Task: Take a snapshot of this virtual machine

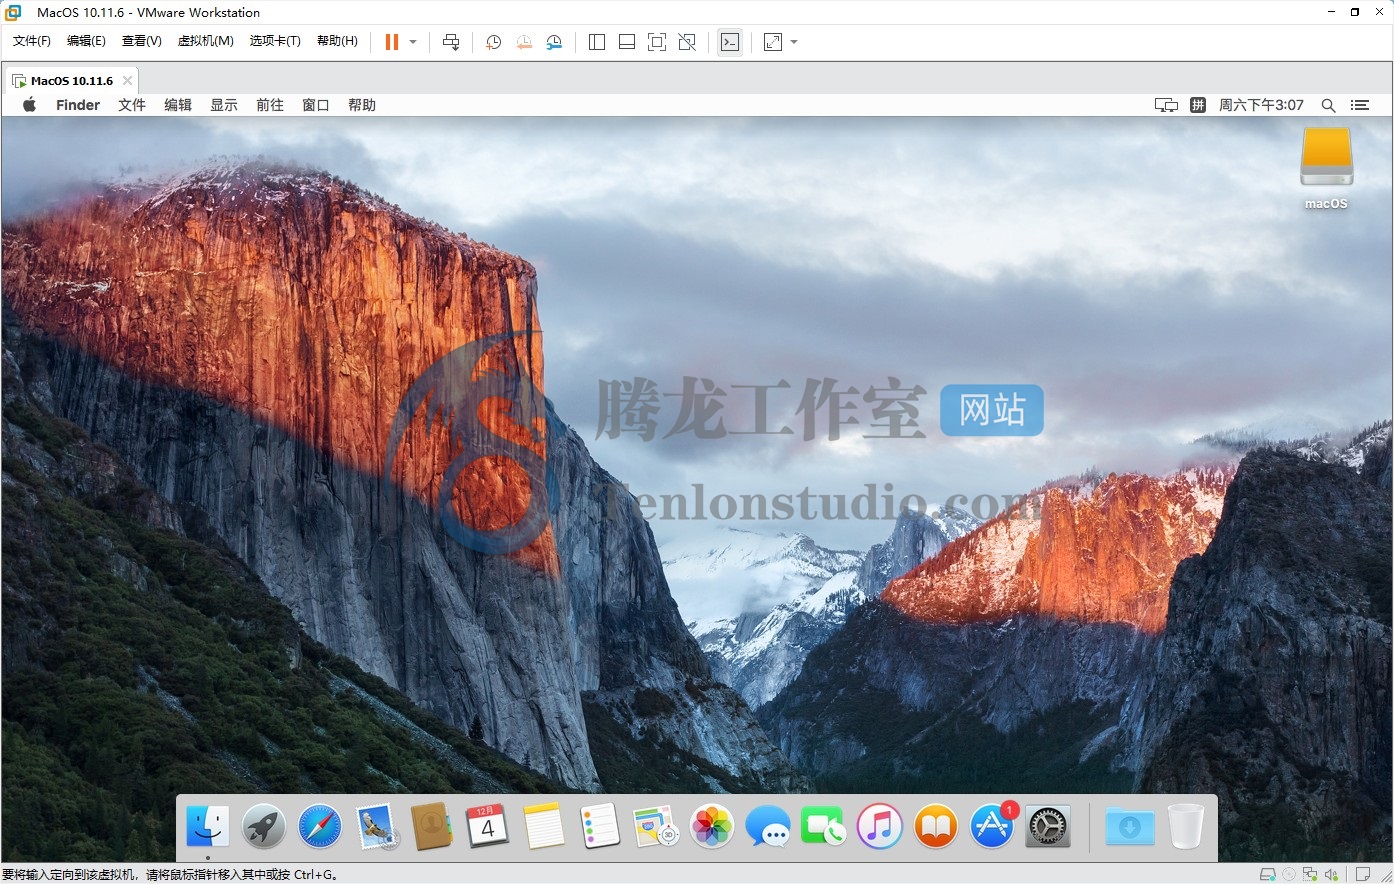Action: point(493,42)
